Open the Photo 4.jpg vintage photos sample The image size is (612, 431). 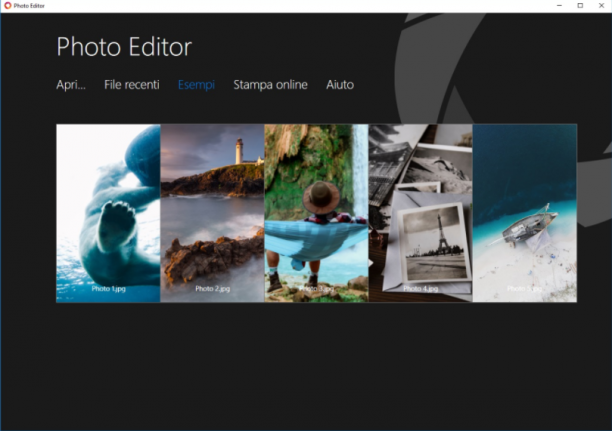pyautogui.click(x=421, y=213)
